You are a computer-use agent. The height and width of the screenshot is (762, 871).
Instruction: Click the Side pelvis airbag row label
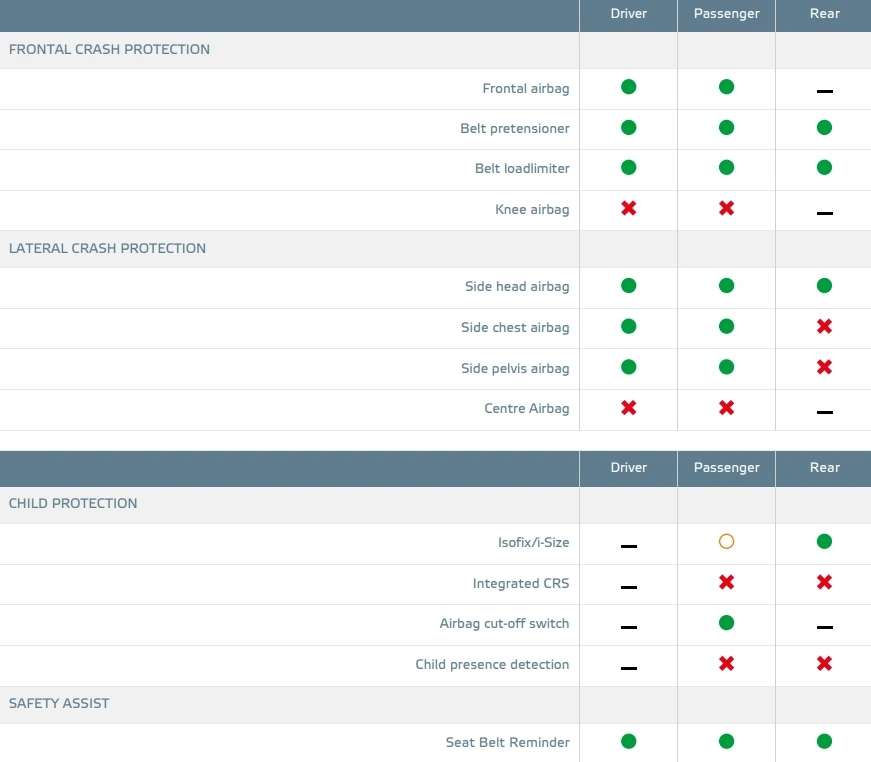515,368
